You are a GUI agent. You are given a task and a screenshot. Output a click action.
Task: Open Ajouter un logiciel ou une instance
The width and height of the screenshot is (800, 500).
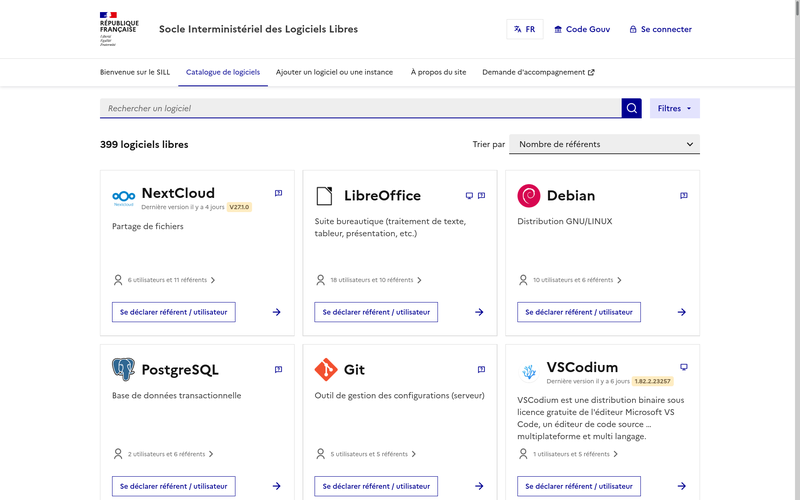click(334, 72)
